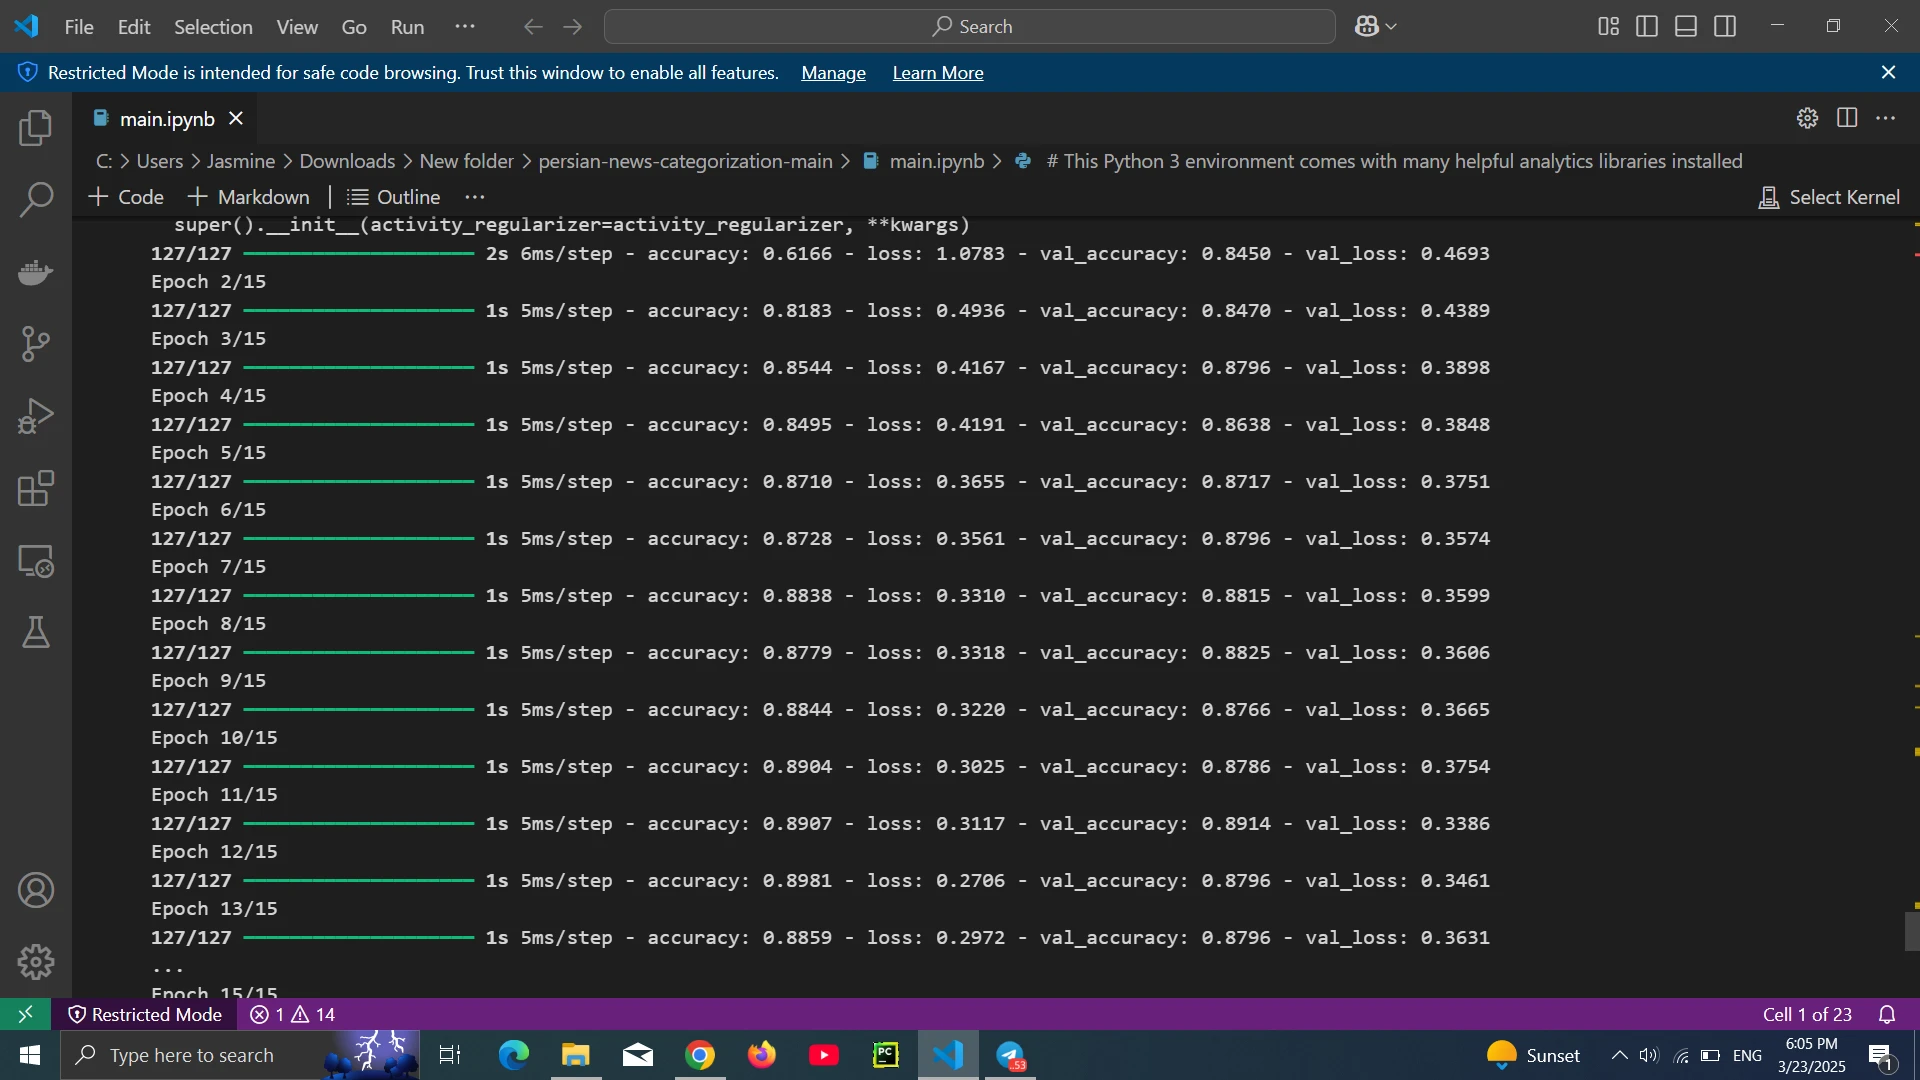Open the Extensions view
Screen dimensions: 1920x1080
(x=36, y=489)
